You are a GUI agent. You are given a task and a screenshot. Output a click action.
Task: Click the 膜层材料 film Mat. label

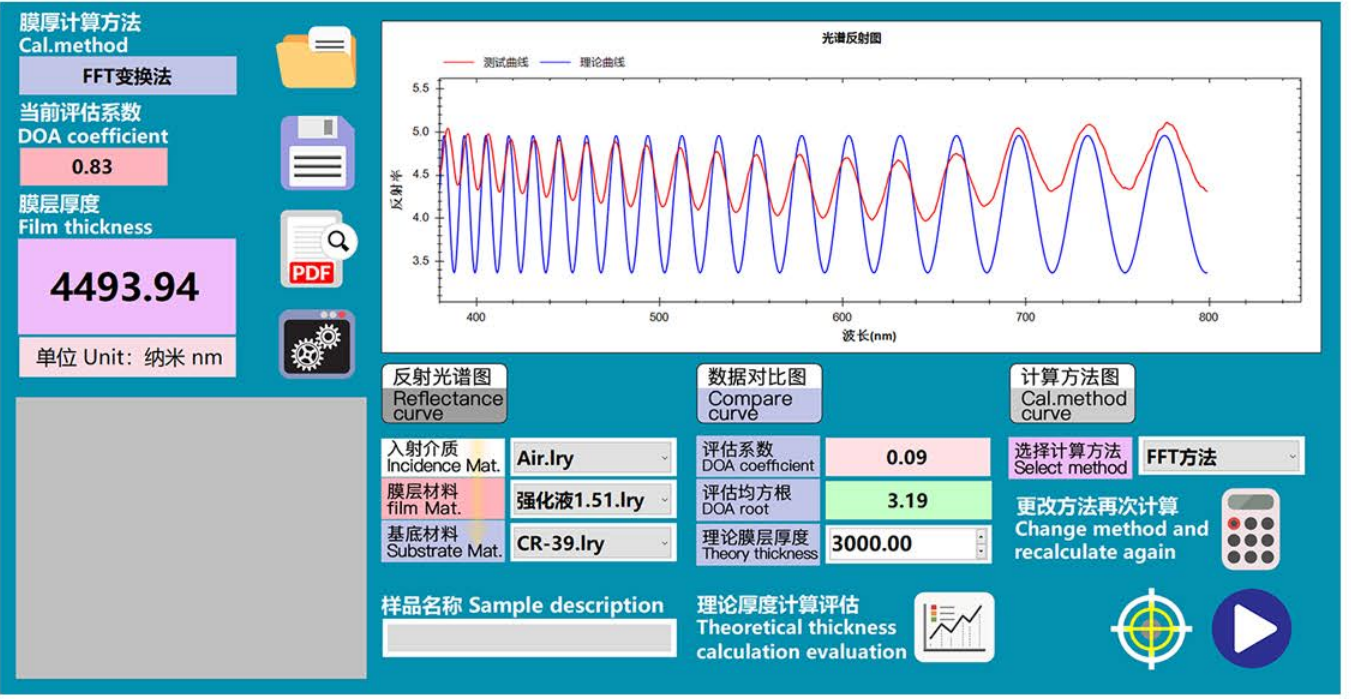[x=444, y=500]
